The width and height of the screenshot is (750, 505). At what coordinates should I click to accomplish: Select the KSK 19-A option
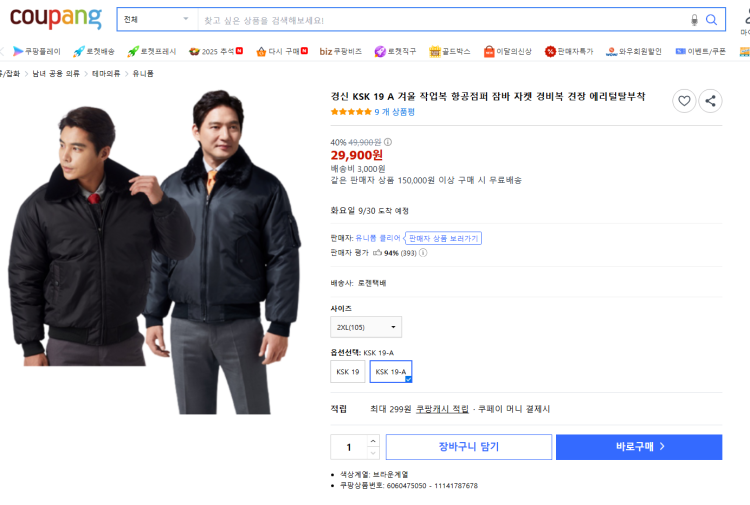(x=391, y=372)
